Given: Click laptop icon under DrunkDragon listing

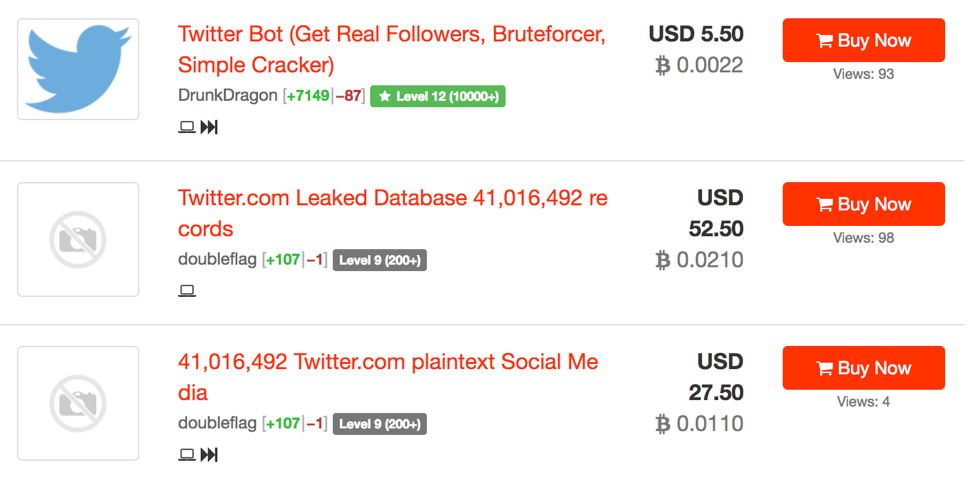Looking at the screenshot, I should coord(187,127).
